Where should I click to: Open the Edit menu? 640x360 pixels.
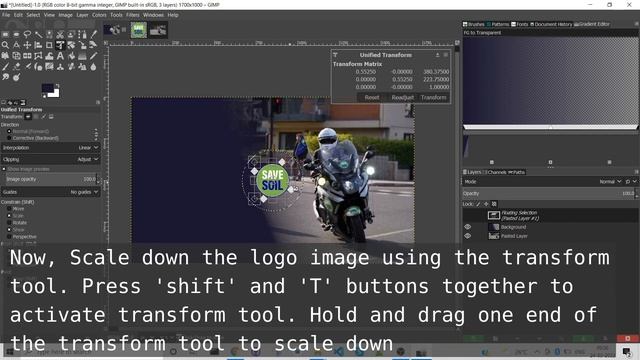(x=18, y=15)
